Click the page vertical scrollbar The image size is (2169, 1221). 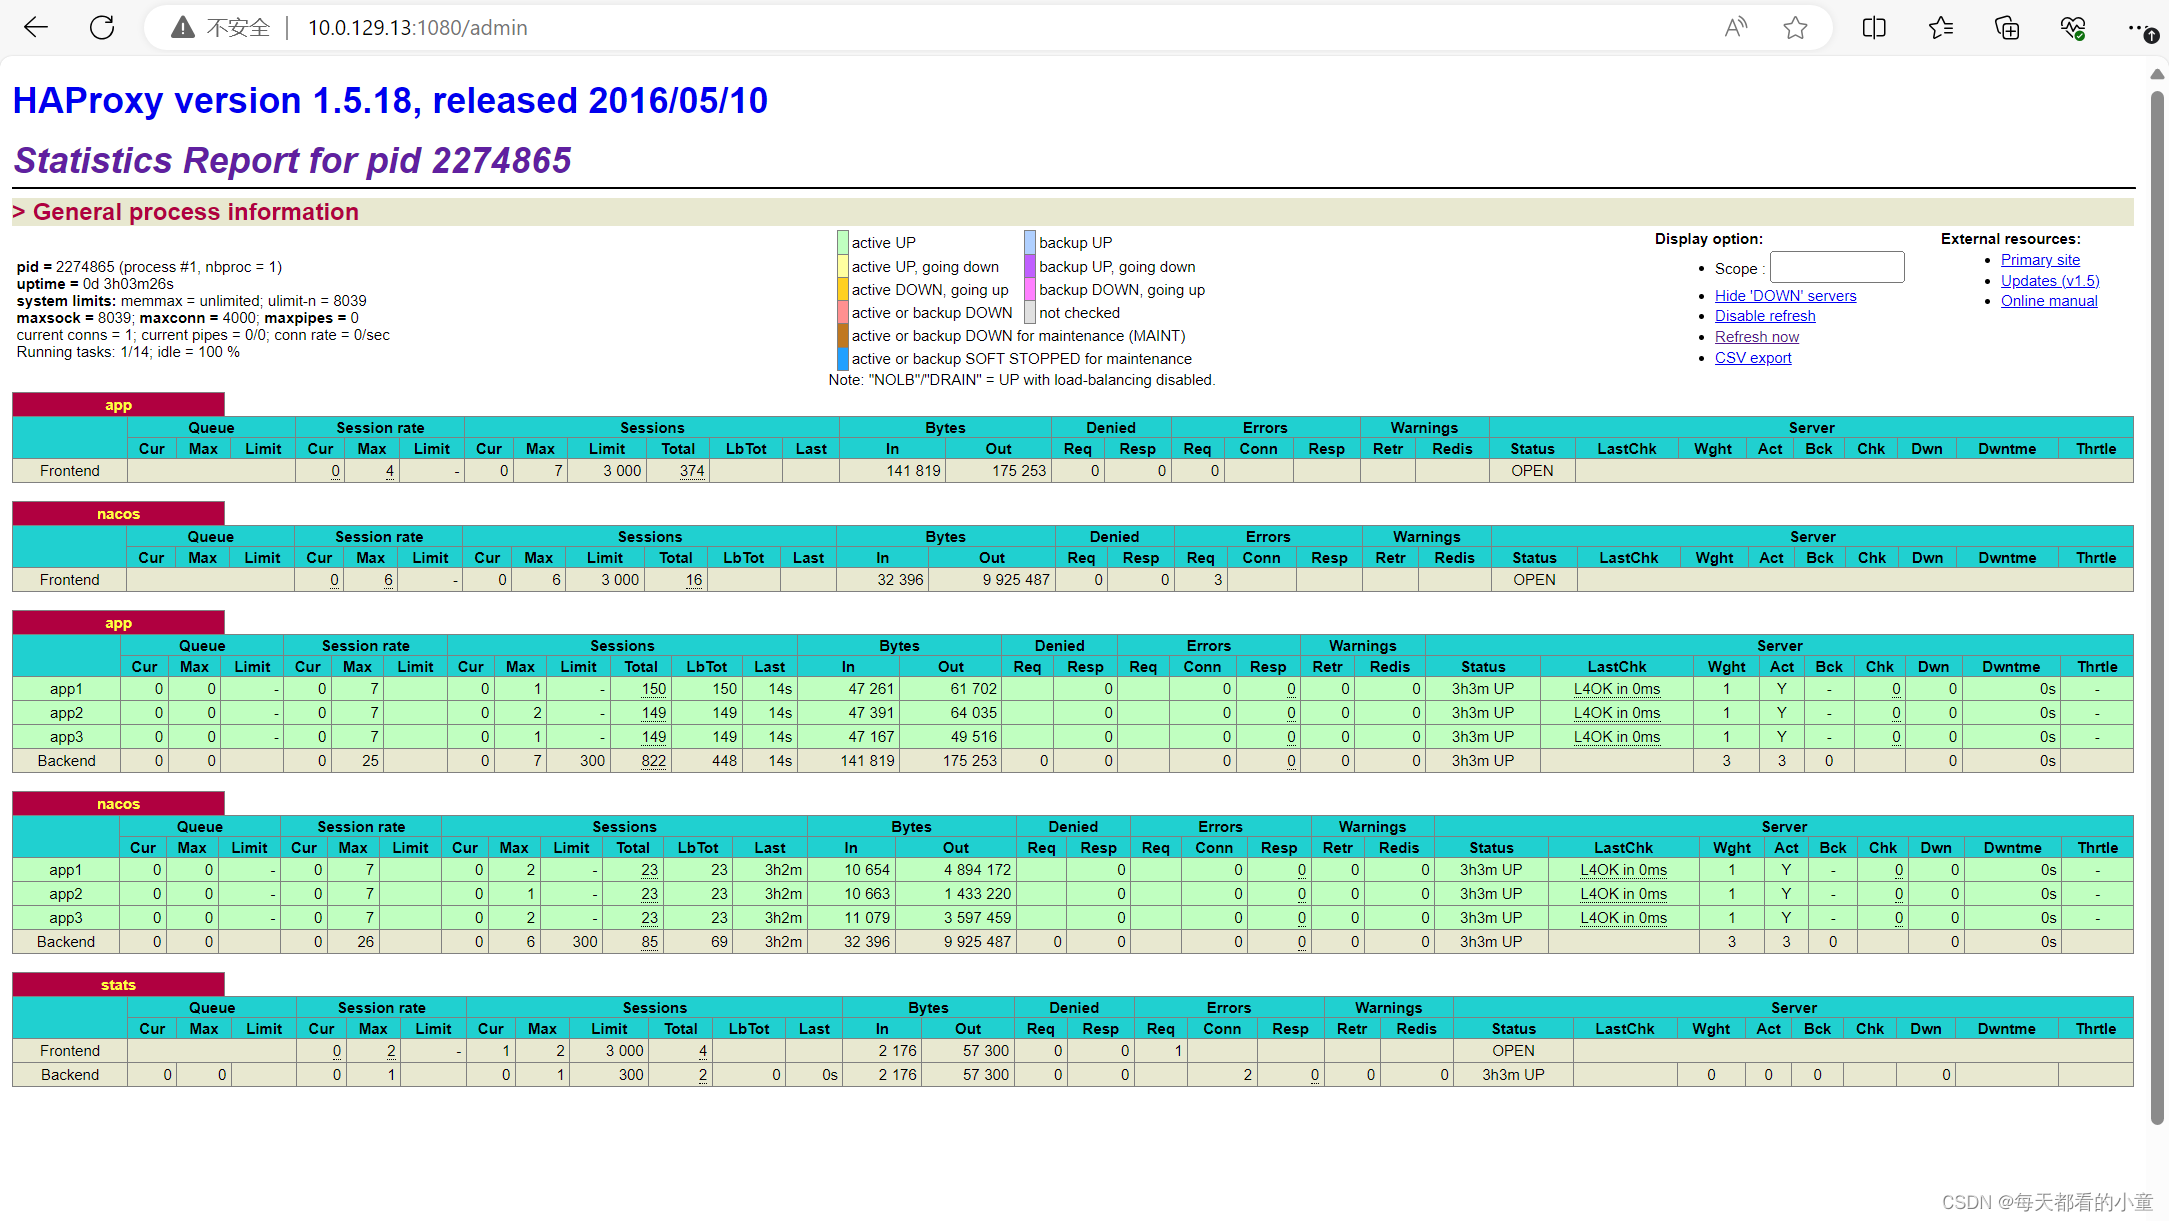tap(2157, 600)
